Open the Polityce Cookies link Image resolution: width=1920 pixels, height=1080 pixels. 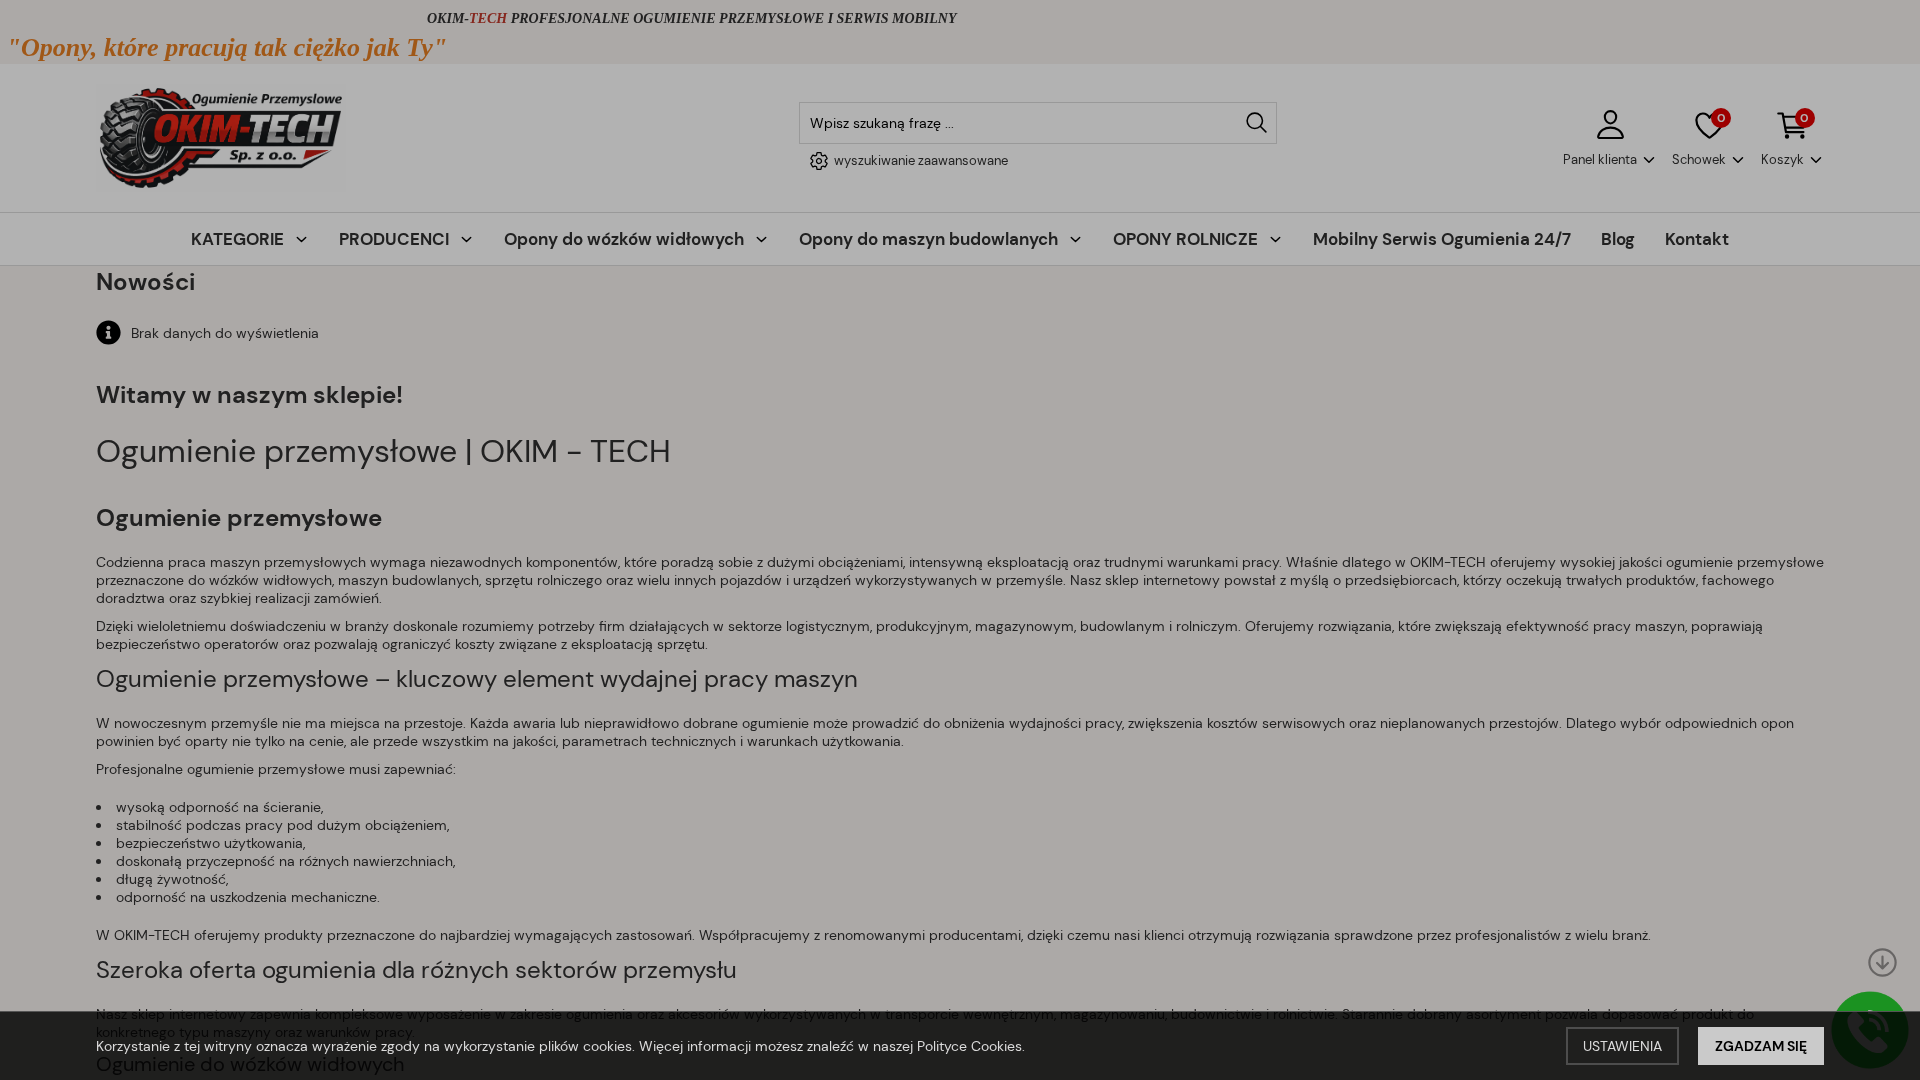pos(969,1046)
